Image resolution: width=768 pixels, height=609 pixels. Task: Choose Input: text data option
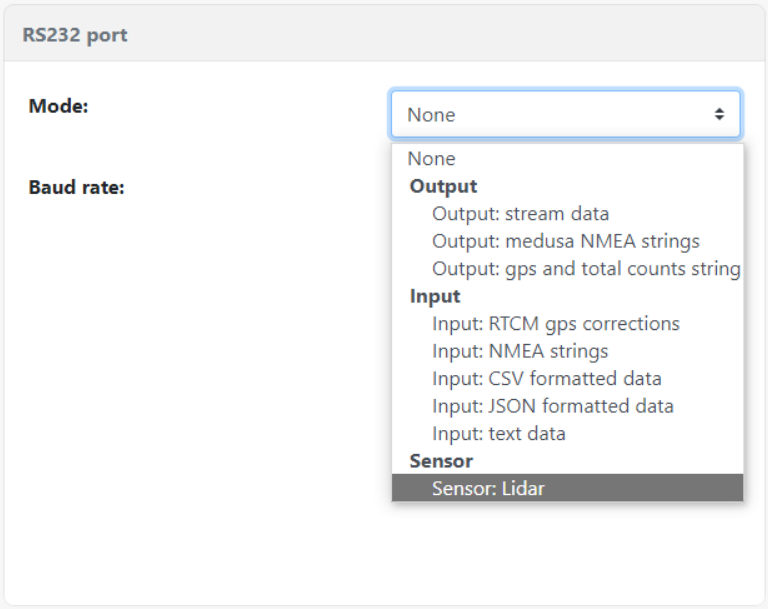(x=498, y=434)
